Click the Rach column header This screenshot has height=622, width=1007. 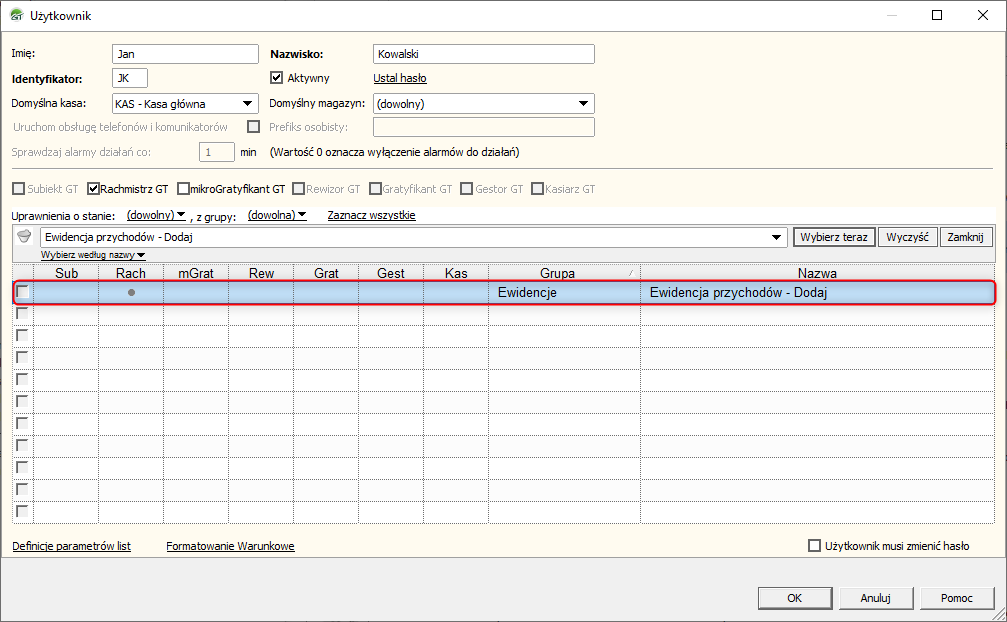131,273
